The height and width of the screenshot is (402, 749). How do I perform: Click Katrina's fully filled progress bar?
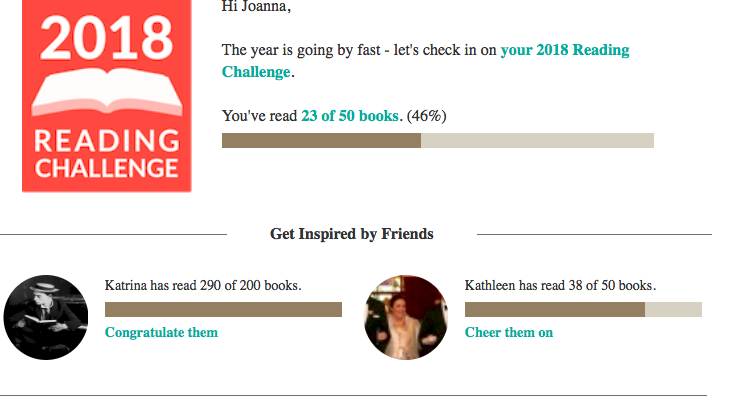[x=223, y=309]
